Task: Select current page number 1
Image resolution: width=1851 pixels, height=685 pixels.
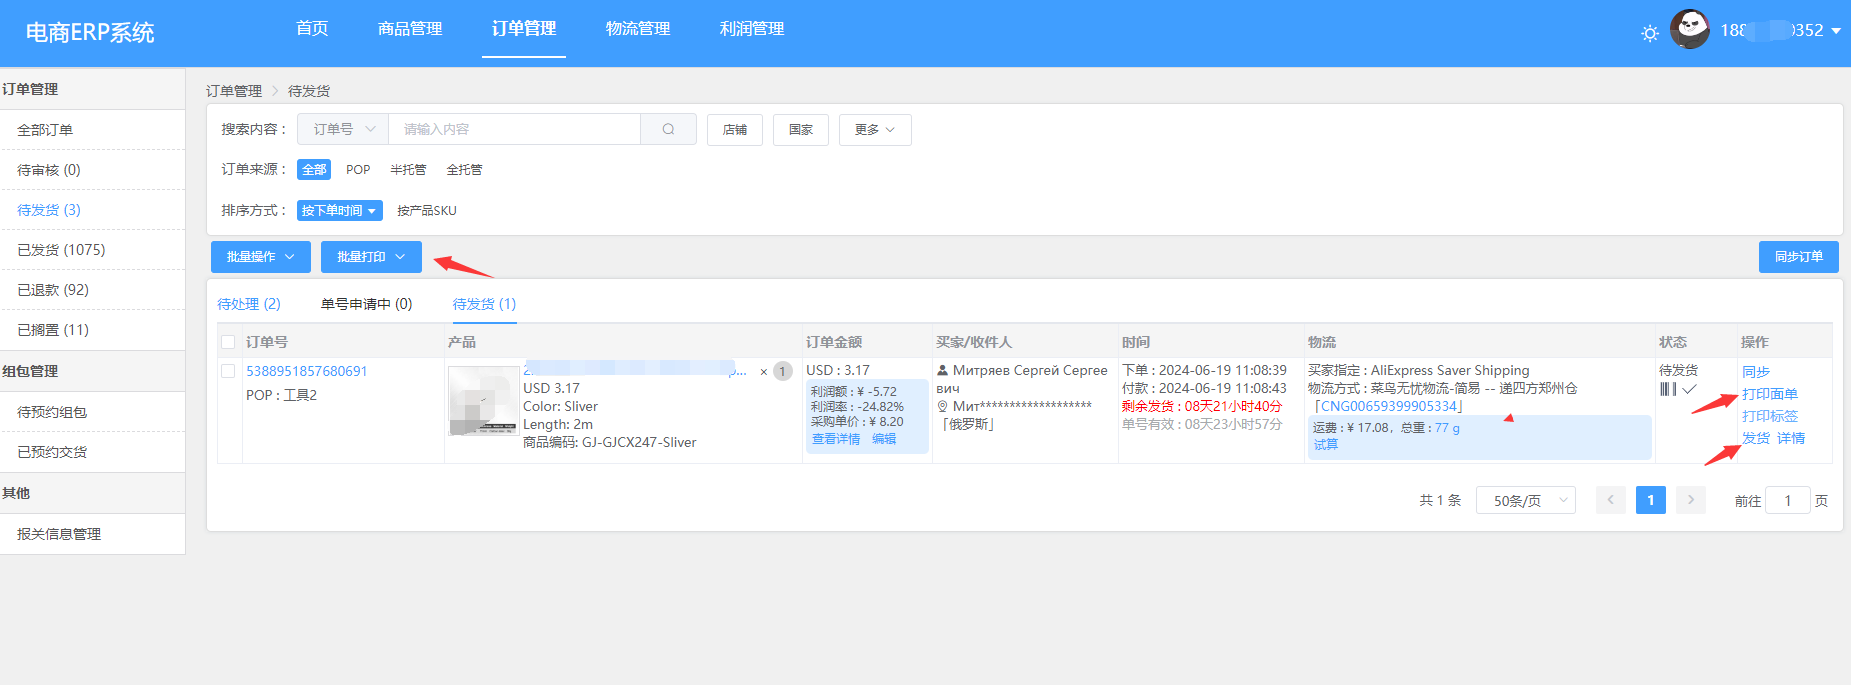Action: pyautogui.click(x=1651, y=500)
